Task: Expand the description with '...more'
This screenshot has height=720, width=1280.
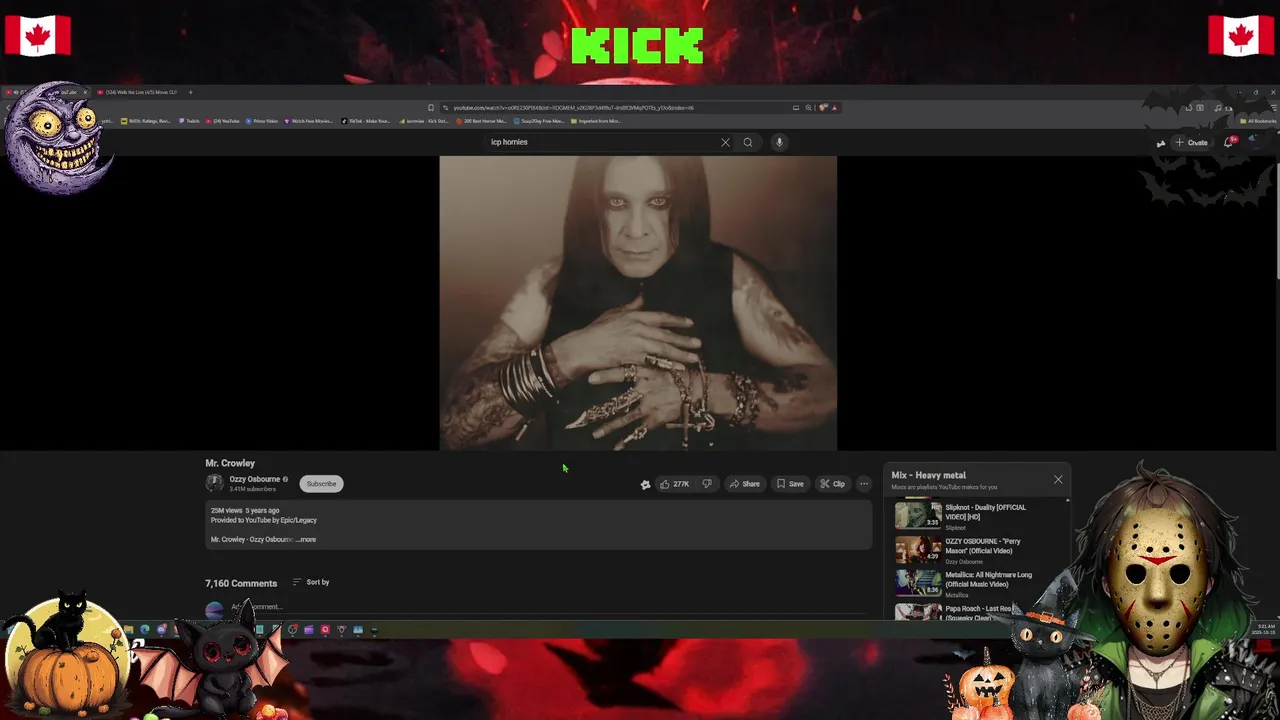Action: 306,540
